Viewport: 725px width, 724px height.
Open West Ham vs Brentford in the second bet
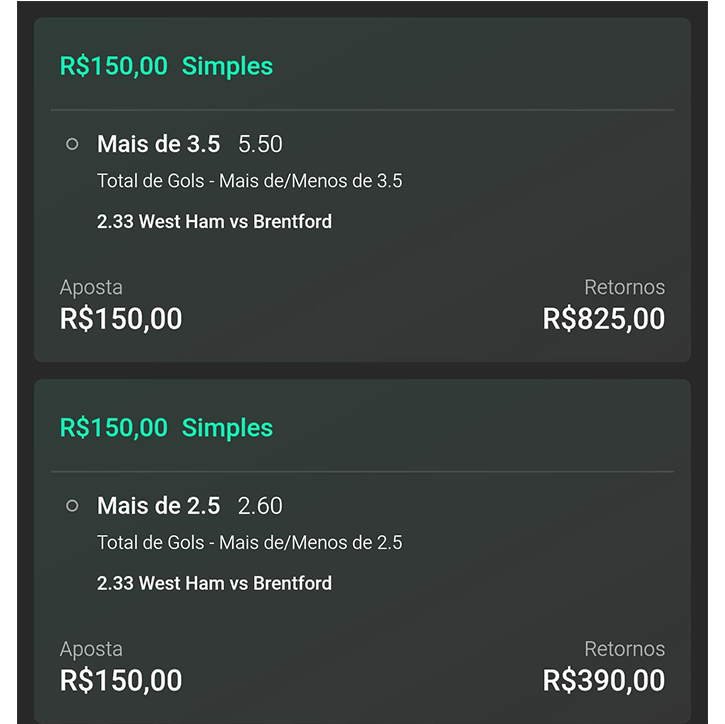click(214, 583)
